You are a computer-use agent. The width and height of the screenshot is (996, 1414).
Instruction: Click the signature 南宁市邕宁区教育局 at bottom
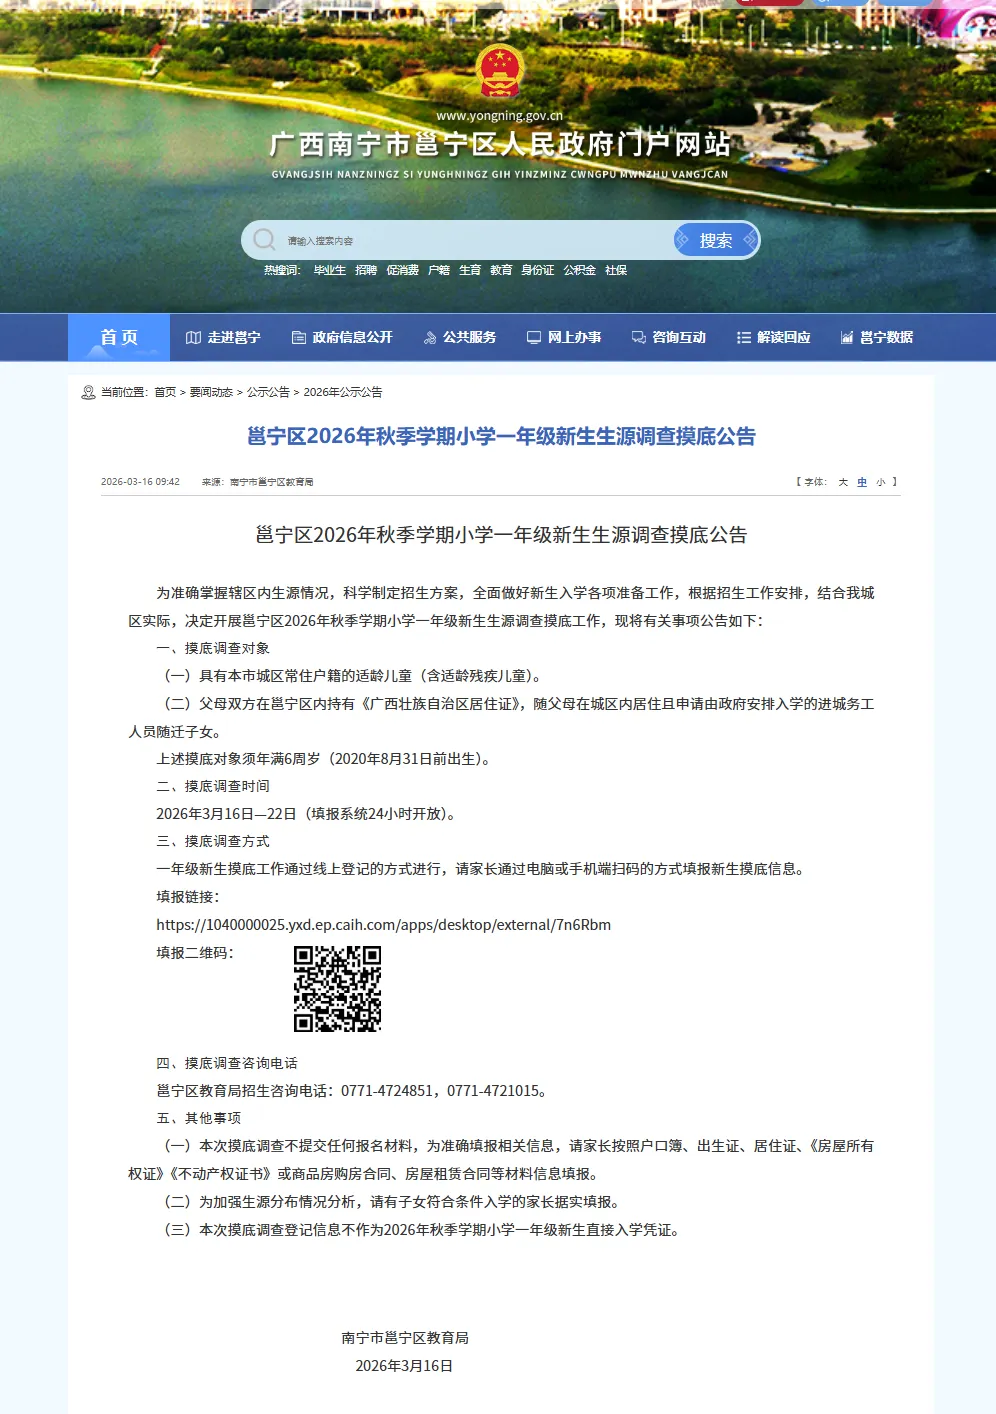pyautogui.click(x=405, y=1338)
